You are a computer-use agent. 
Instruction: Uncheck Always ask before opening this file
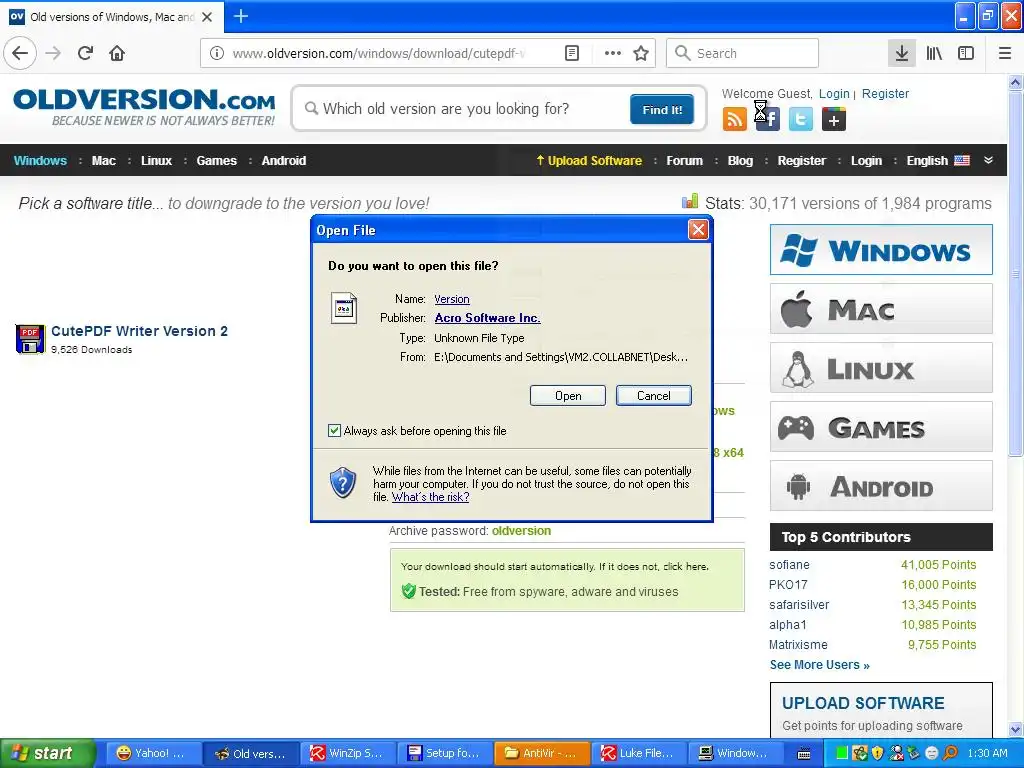[x=334, y=430]
